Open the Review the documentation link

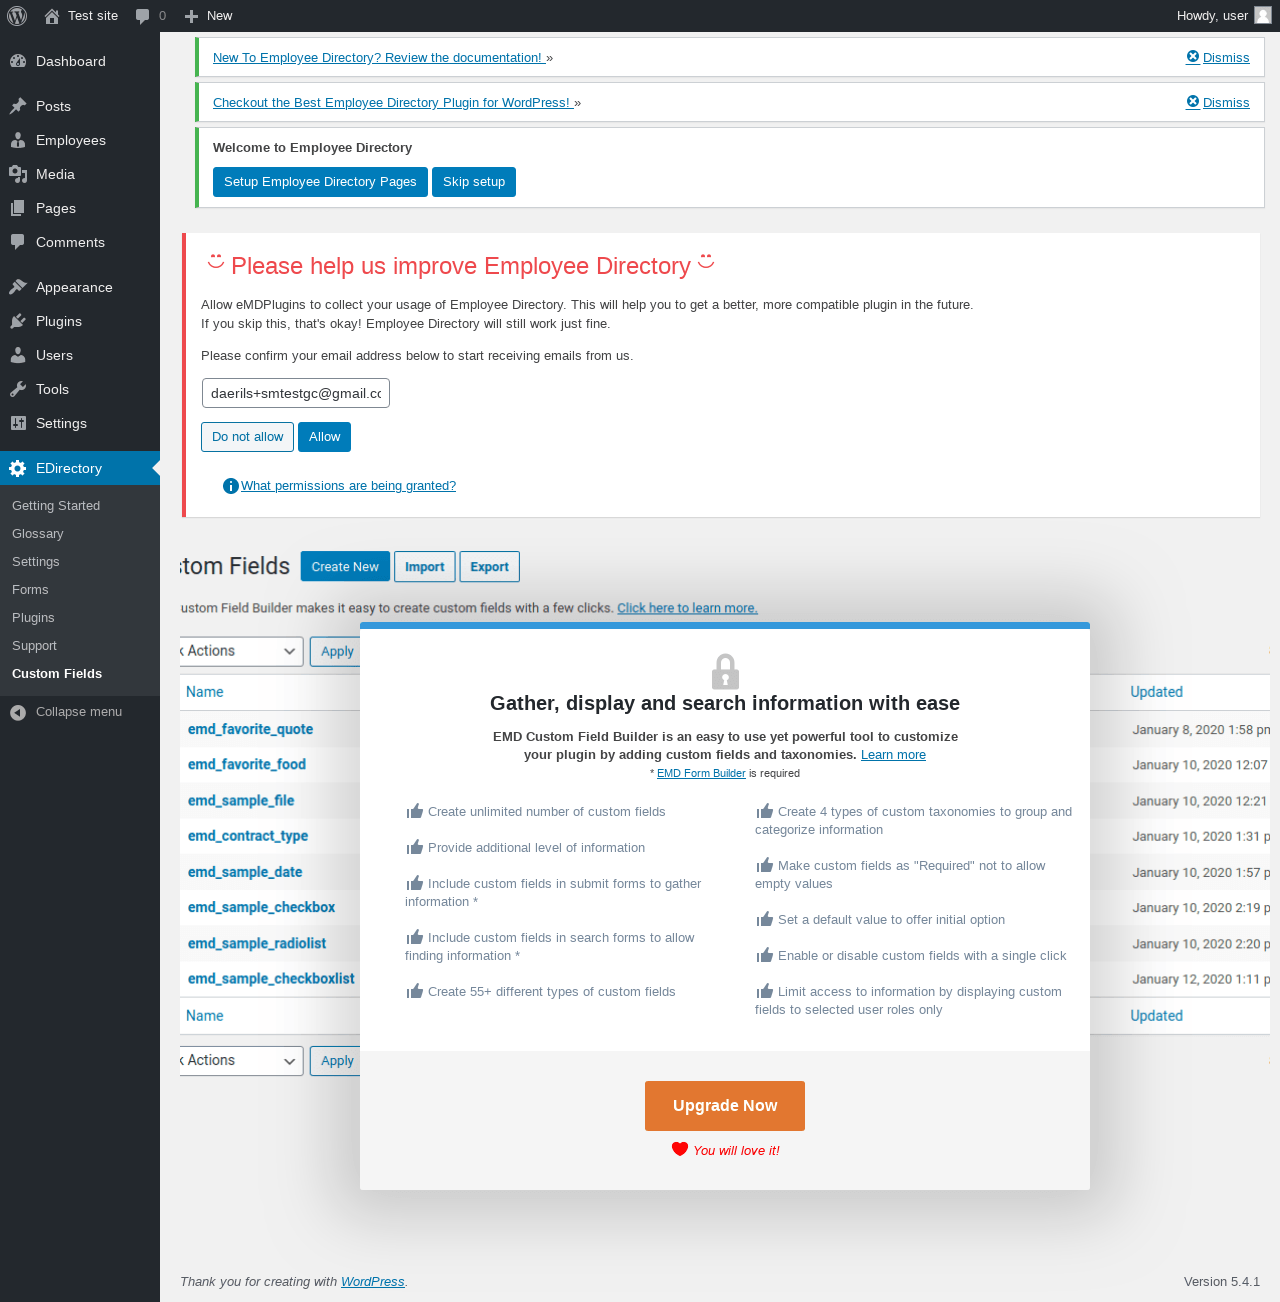click(378, 58)
